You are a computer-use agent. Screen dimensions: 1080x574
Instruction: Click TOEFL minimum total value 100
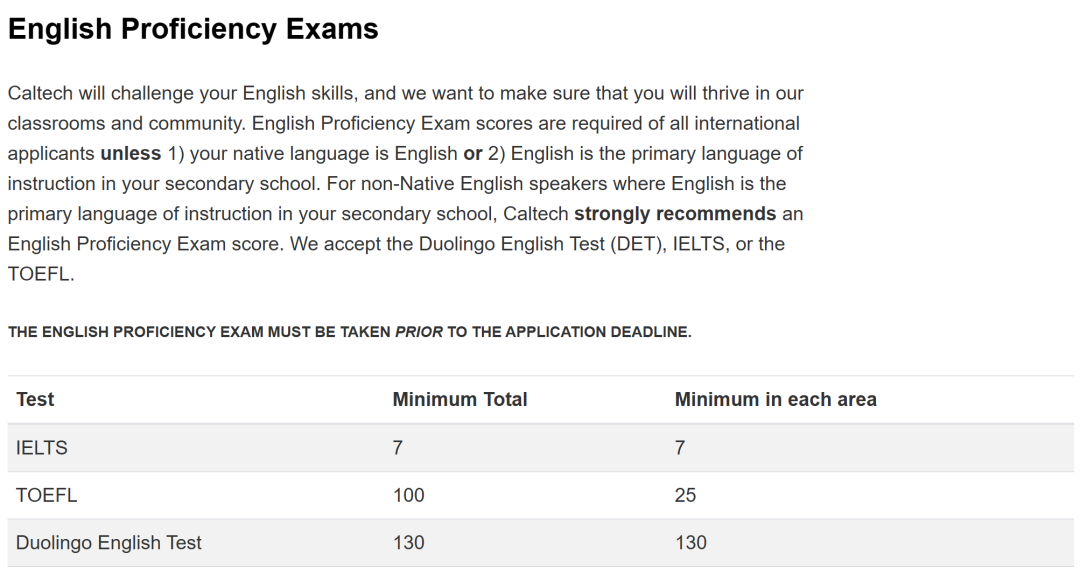408,495
